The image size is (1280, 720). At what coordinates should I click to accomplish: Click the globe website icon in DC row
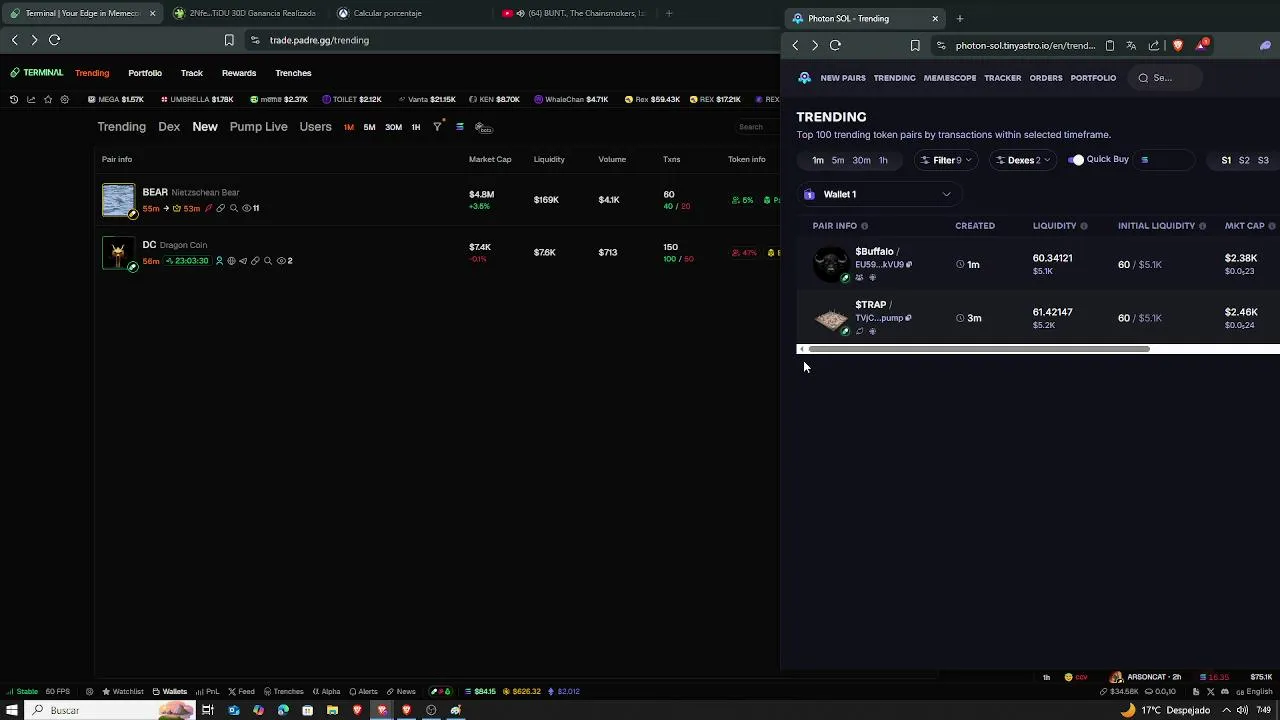click(231, 261)
